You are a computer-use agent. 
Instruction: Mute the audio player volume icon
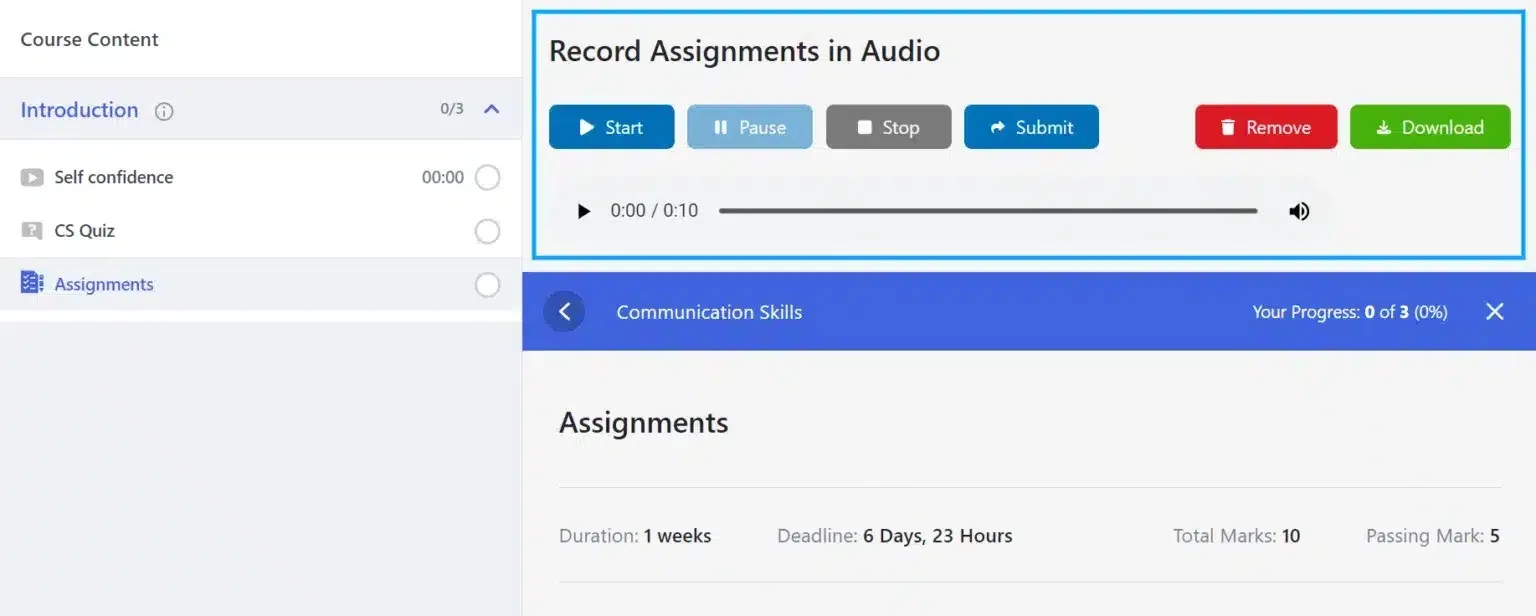tap(1299, 211)
